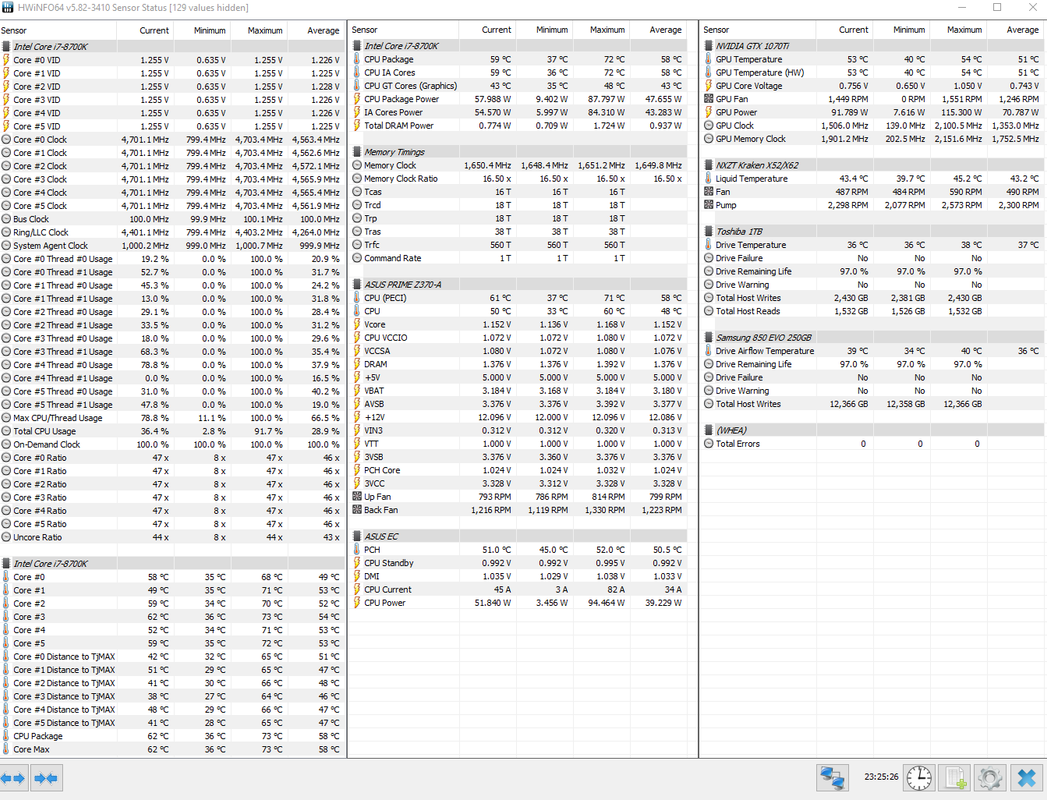Image resolution: width=1047 pixels, height=800 pixels.
Task: Reset values with the clock icon button
Action: click(919, 778)
